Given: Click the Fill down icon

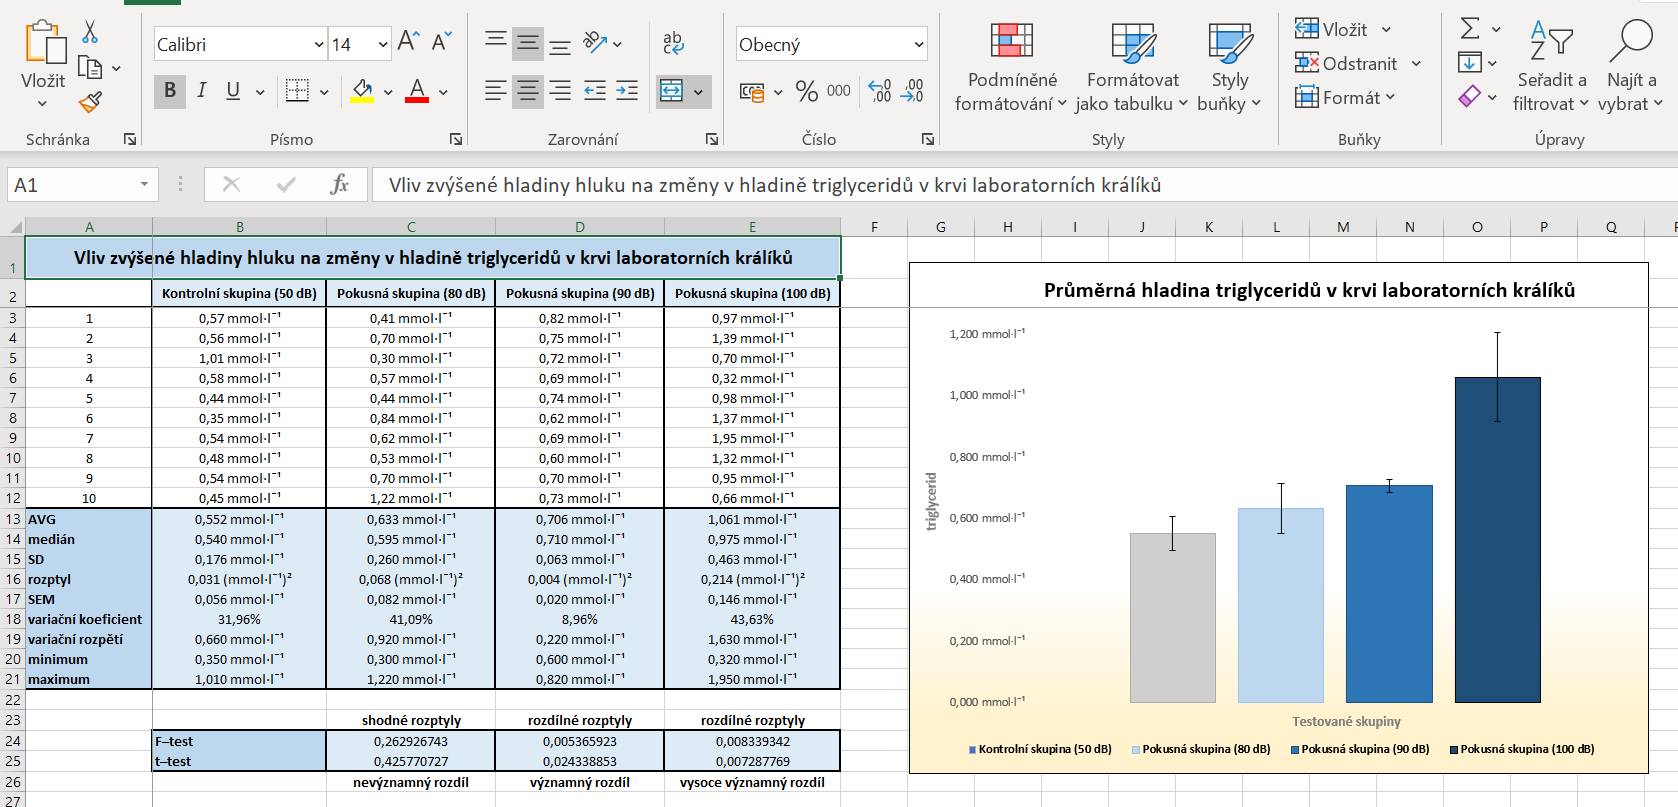Looking at the screenshot, I should (1470, 63).
